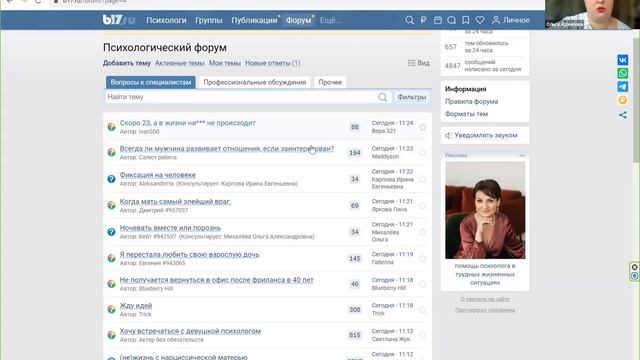Viewport: 640px width, 360px height.
Task: Select Вопросы к специалистам tab
Action: (151, 82)
